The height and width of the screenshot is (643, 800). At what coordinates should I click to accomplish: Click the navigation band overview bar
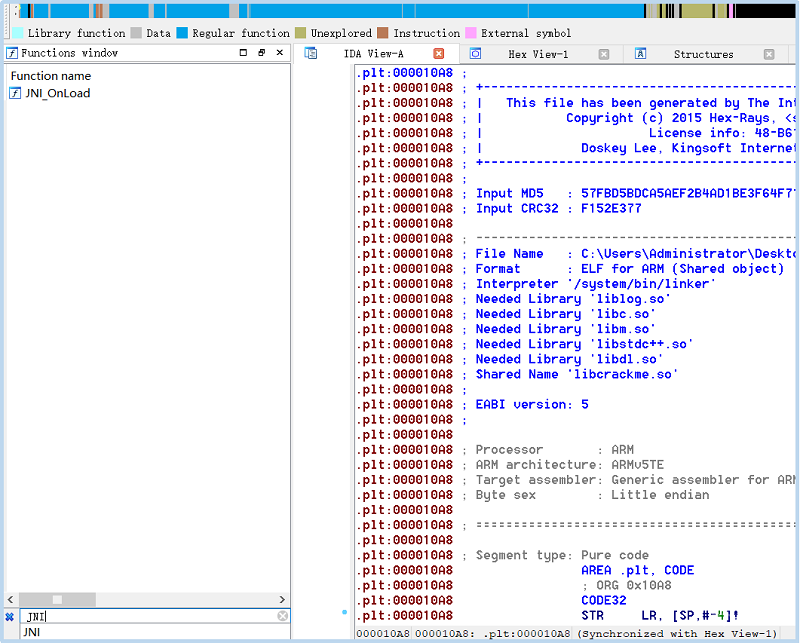point(406,11)
